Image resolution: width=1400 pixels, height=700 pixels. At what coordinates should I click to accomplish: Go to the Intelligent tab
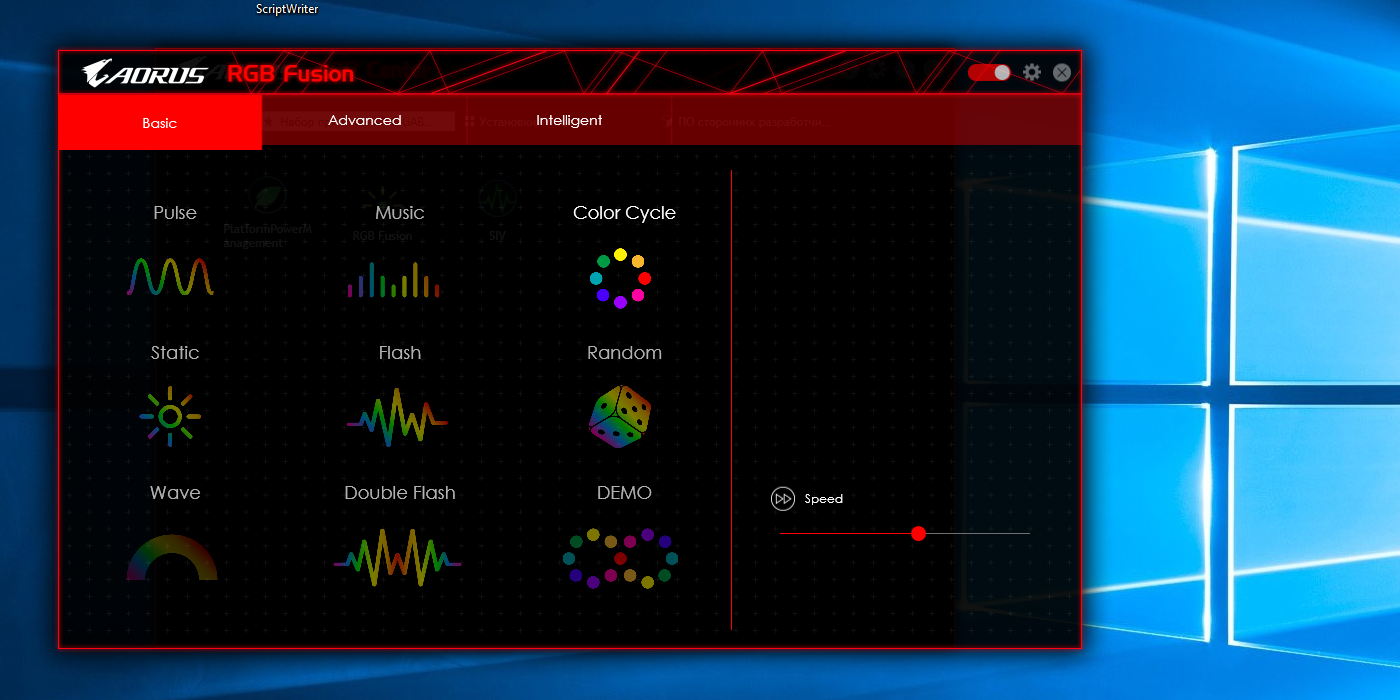(x=569, y=120)
